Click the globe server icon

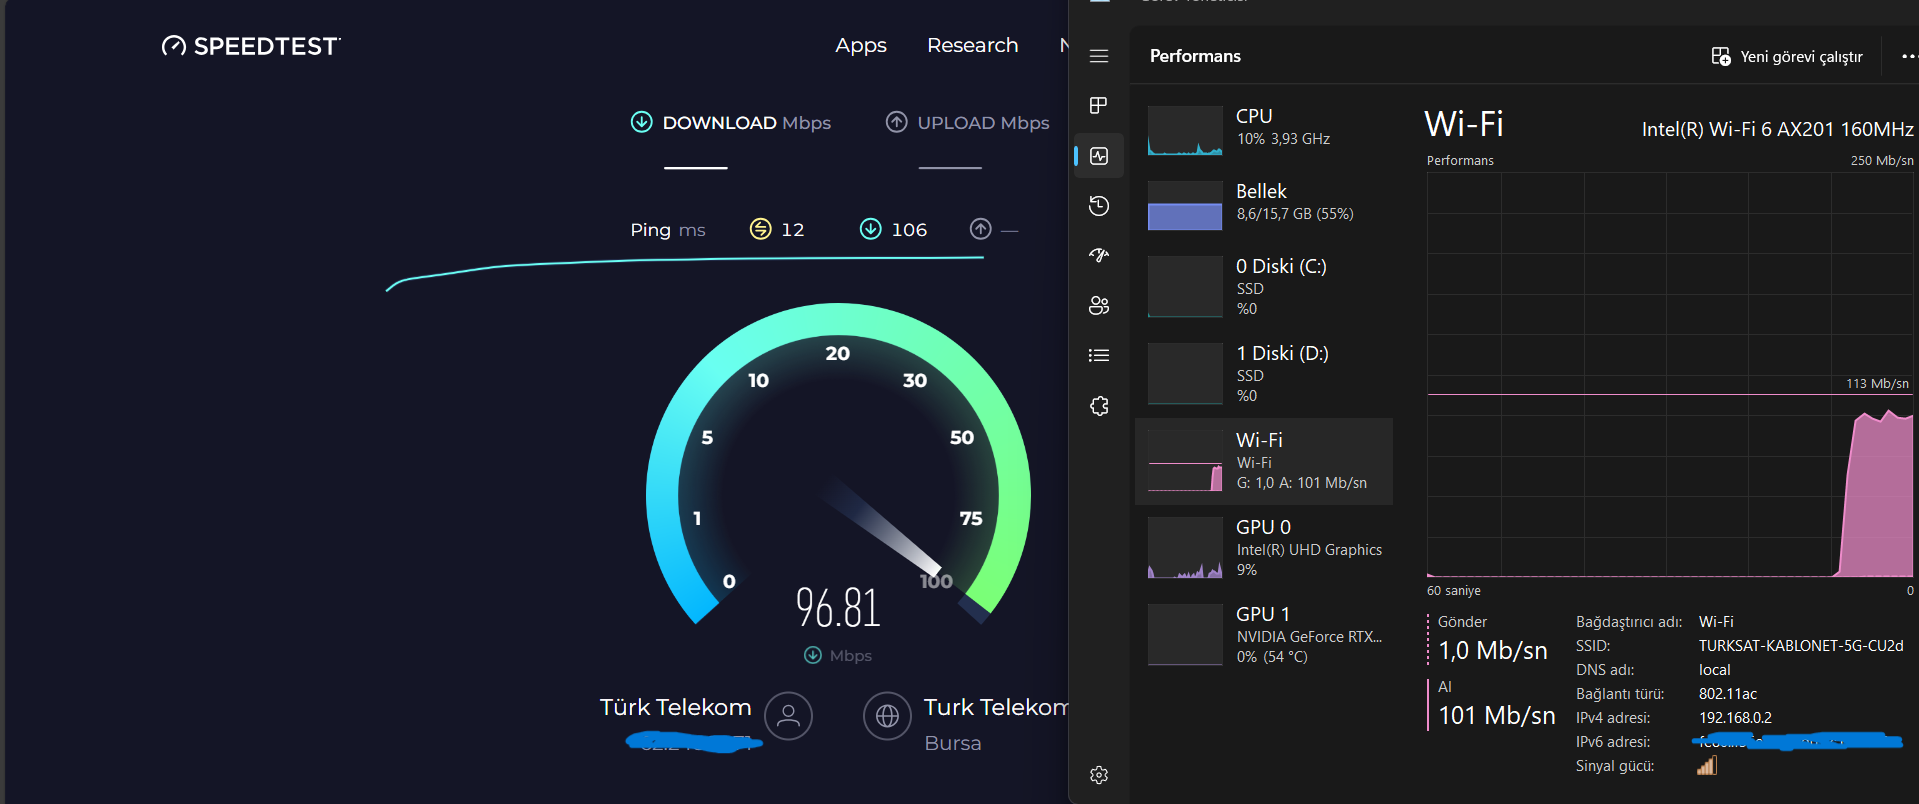(888, 716)
